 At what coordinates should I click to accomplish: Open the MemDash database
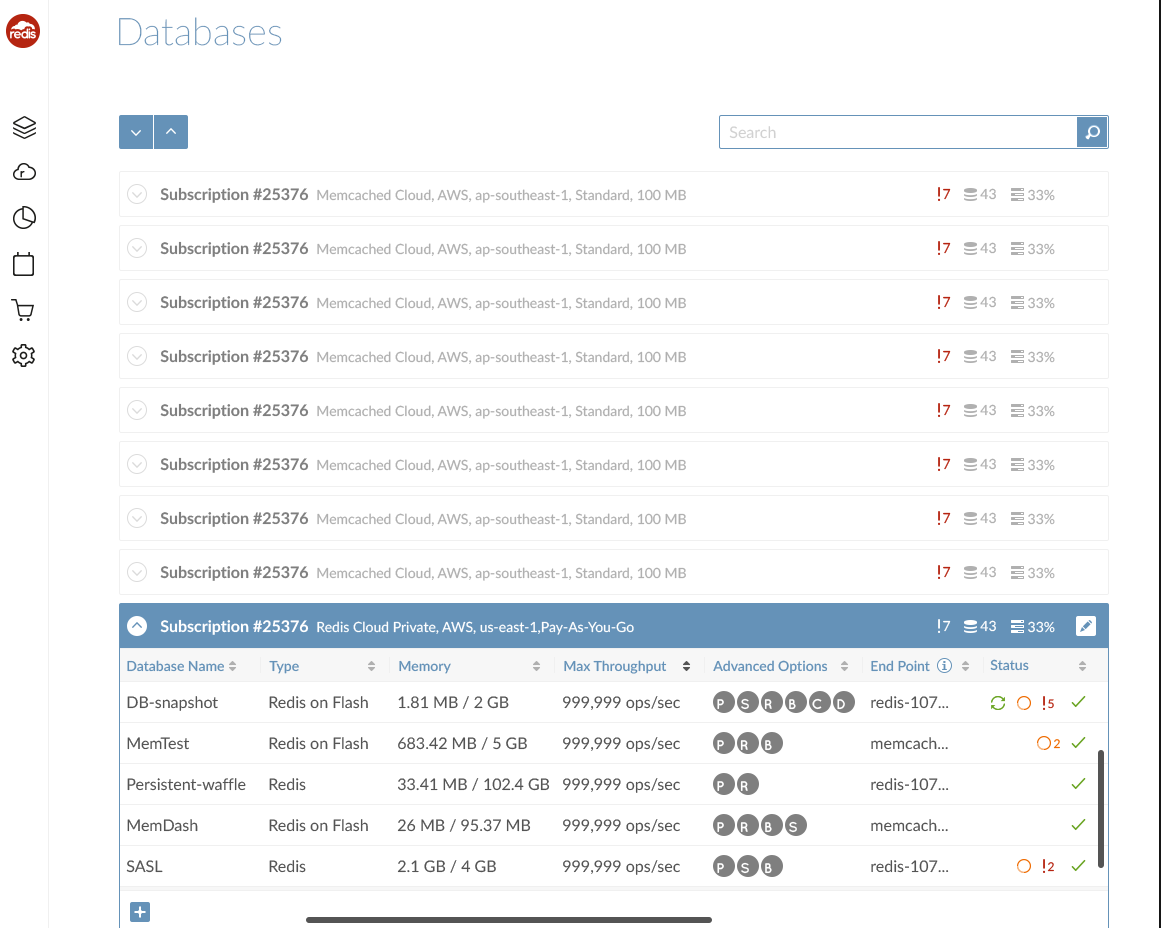(x=162, y=825)
